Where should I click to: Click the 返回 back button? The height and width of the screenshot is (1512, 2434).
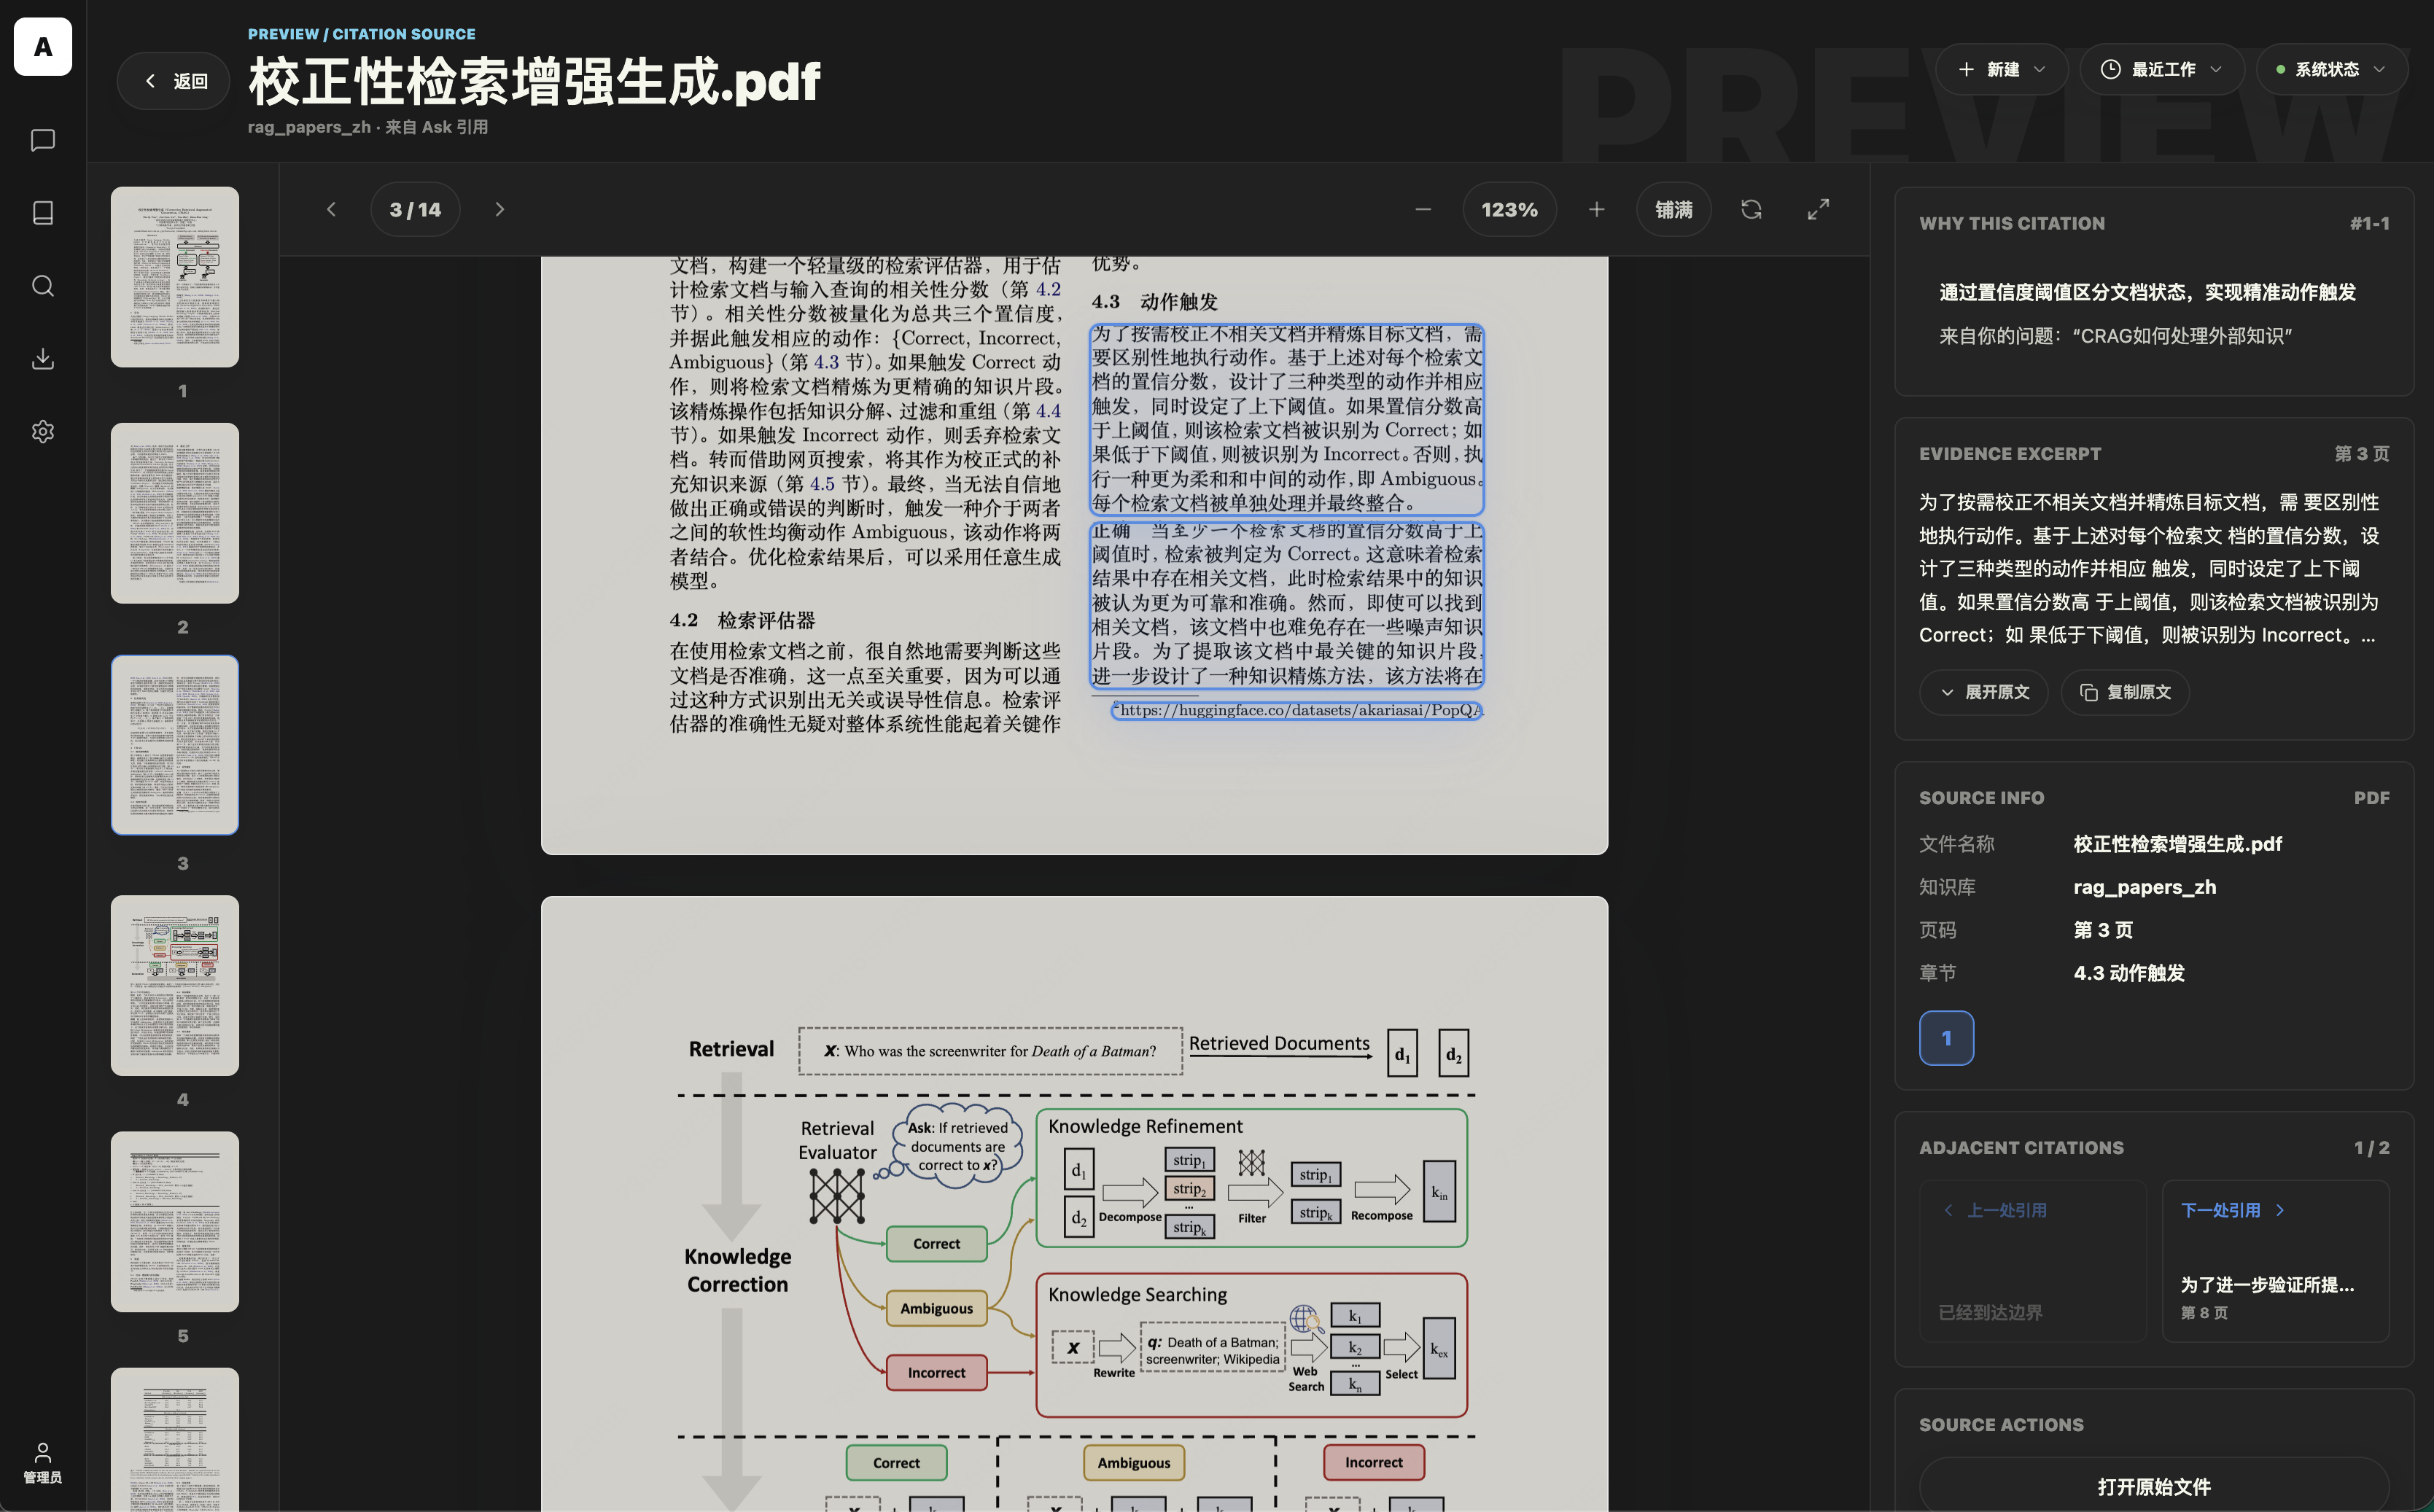click(174, 81)
